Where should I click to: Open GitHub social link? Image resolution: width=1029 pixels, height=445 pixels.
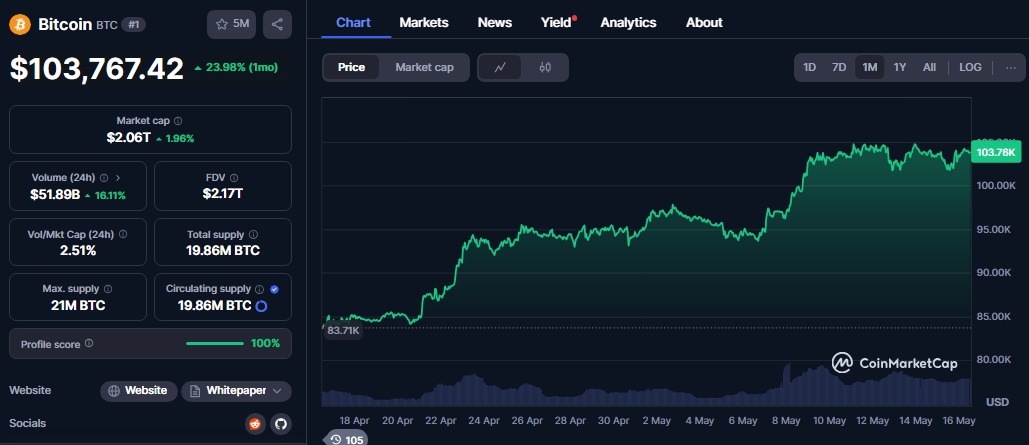[x=281, y=423]
